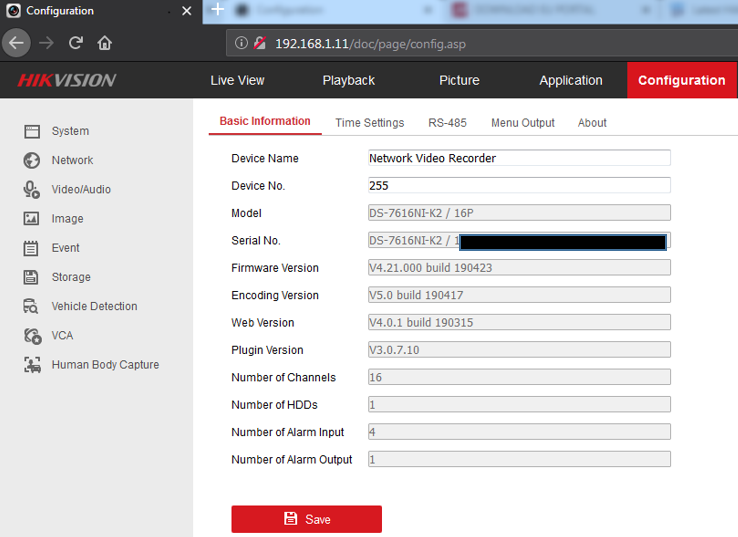Click the Network globe icon

[32, 160]
